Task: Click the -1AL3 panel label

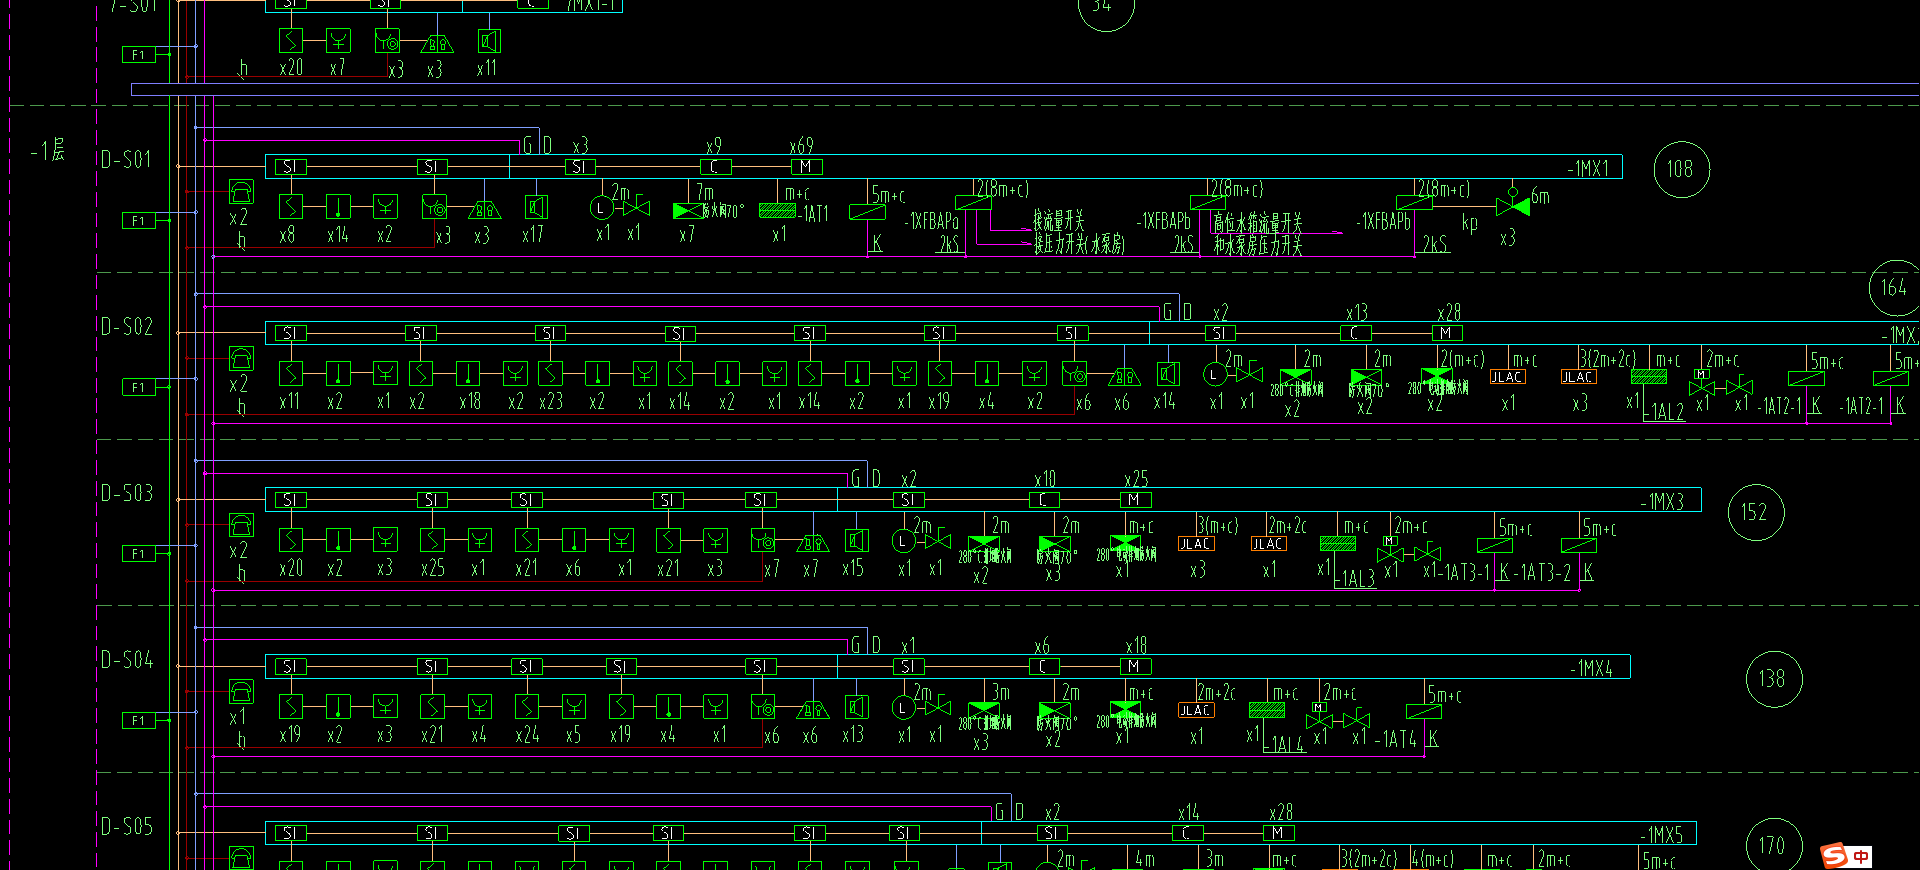Action: [x=1355, y=579]
